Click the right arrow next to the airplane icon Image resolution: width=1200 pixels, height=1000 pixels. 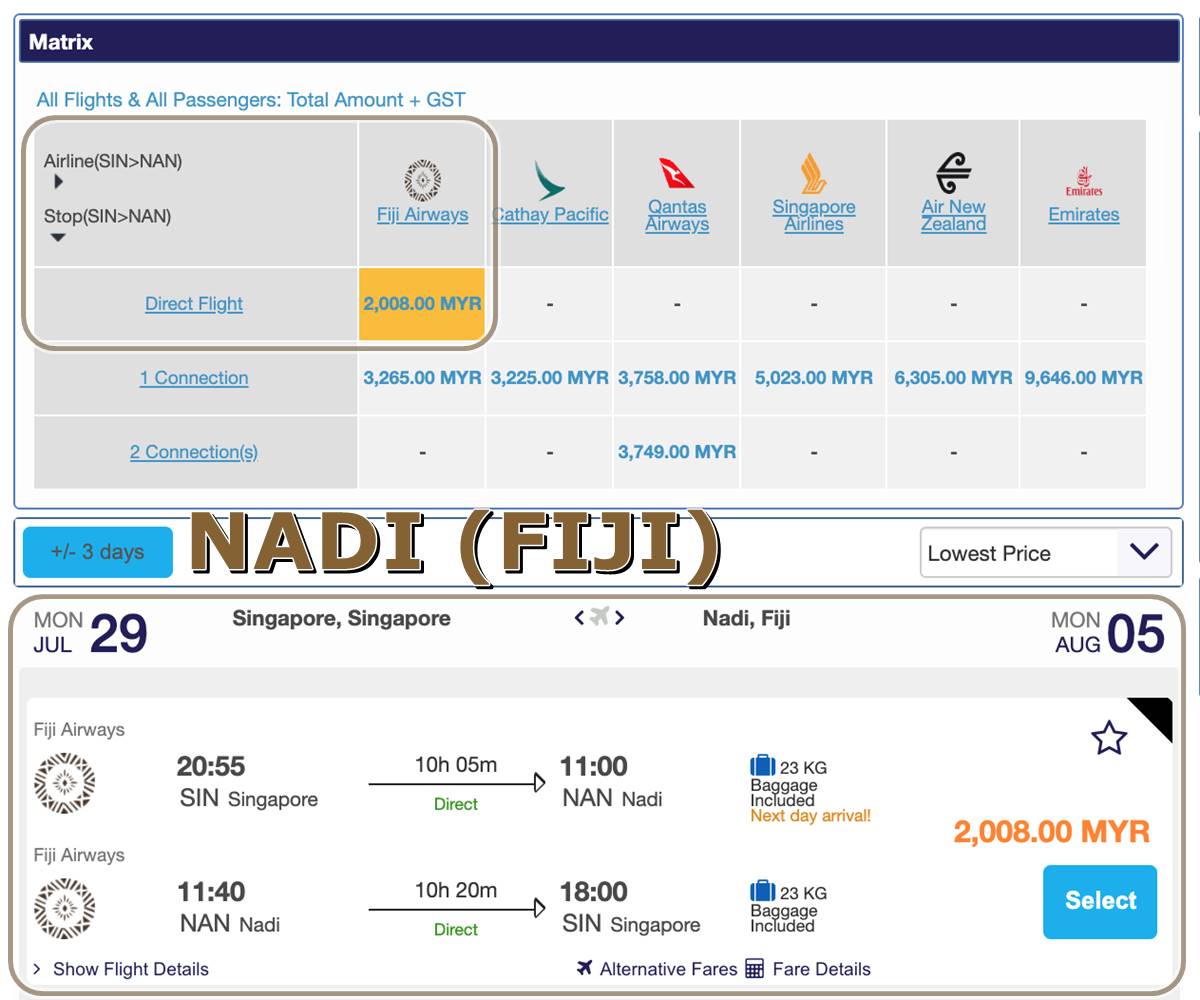coord(620,618)
